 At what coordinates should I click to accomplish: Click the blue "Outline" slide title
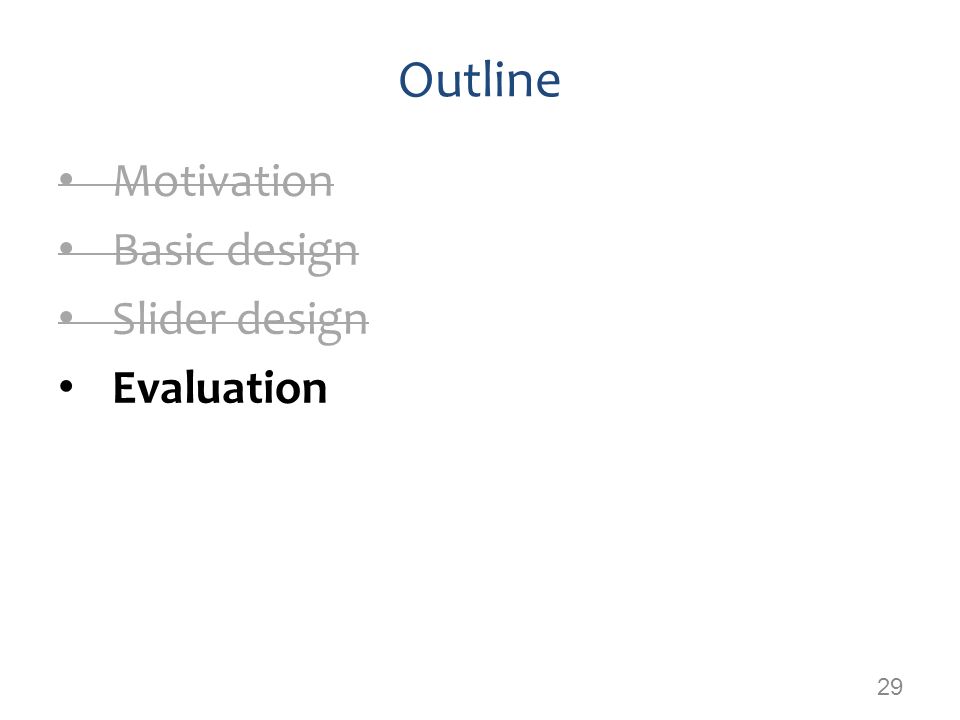click(x=479, y=80)
